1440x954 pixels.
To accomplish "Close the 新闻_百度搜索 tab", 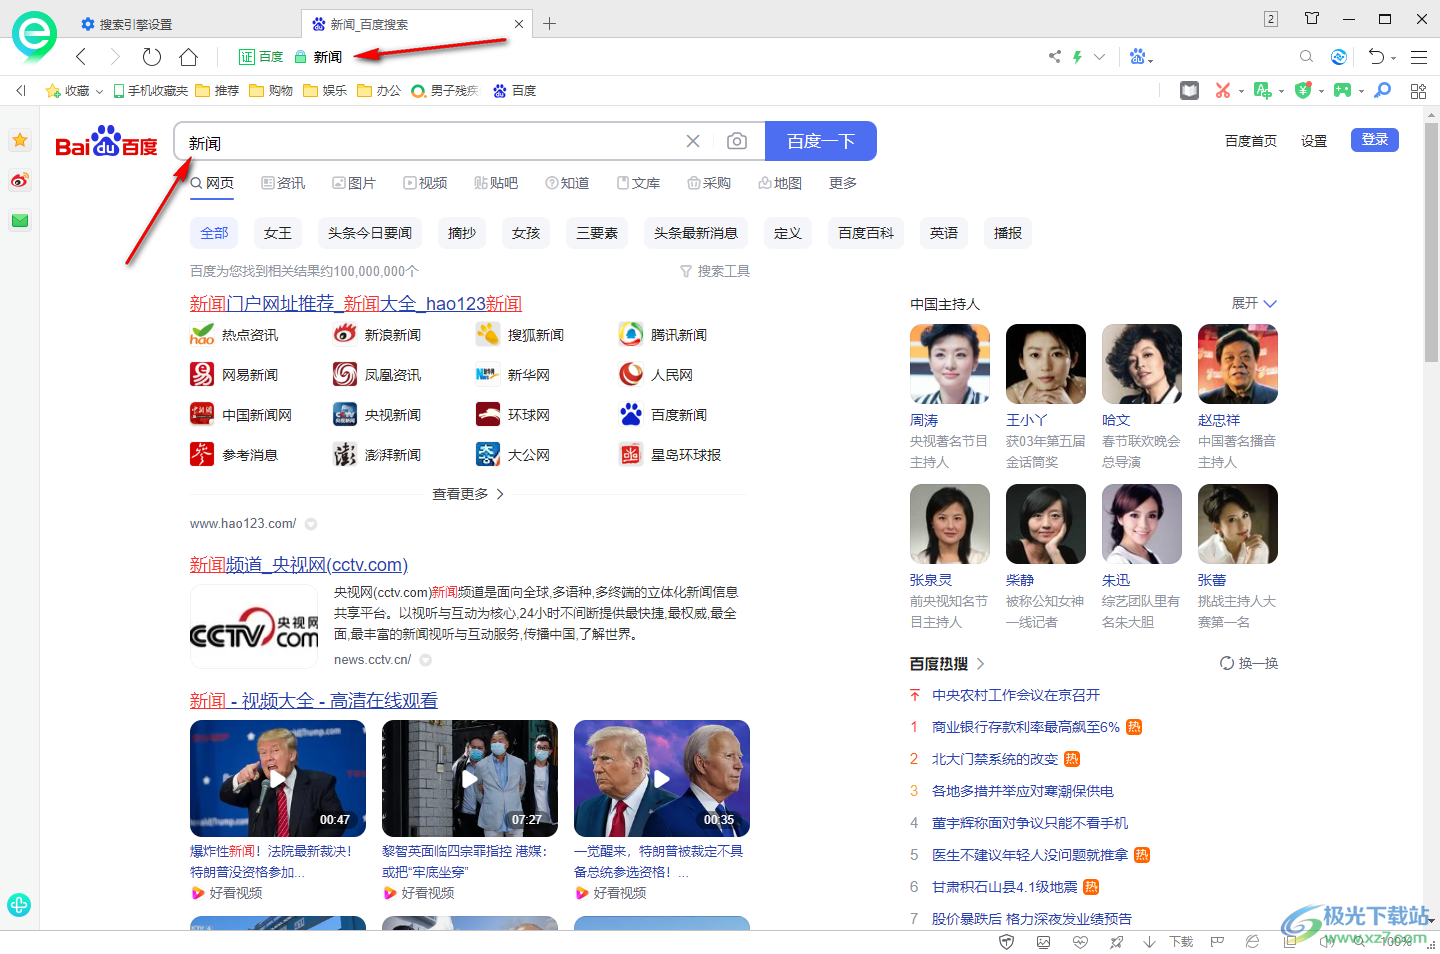I will (x=519, y=24).
